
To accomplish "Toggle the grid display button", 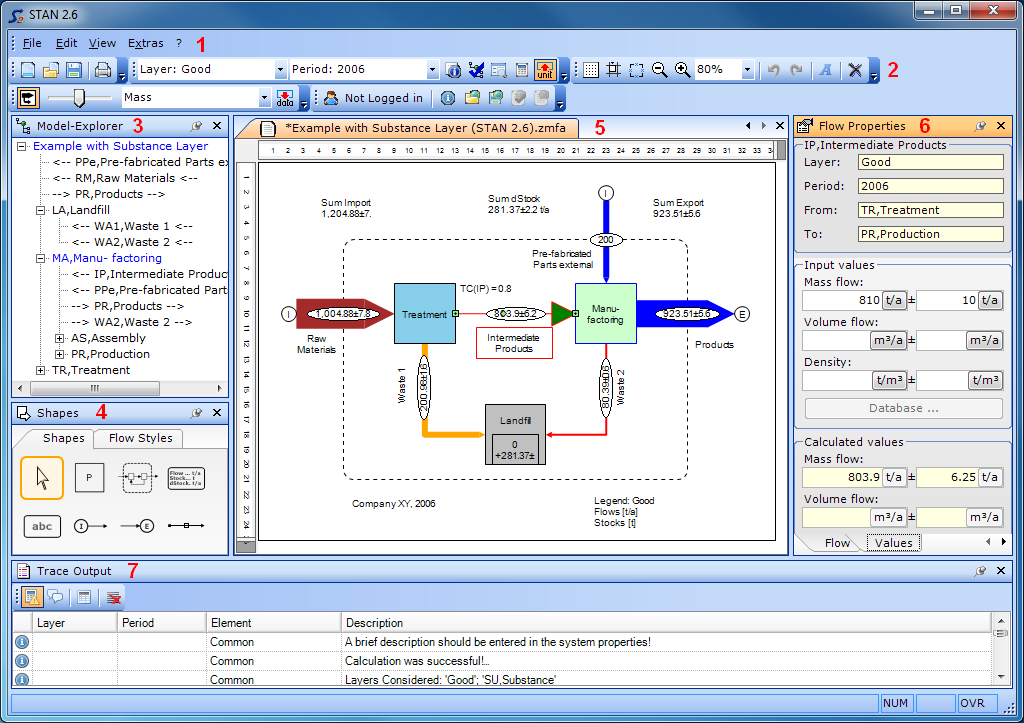I will coord(590,70).
